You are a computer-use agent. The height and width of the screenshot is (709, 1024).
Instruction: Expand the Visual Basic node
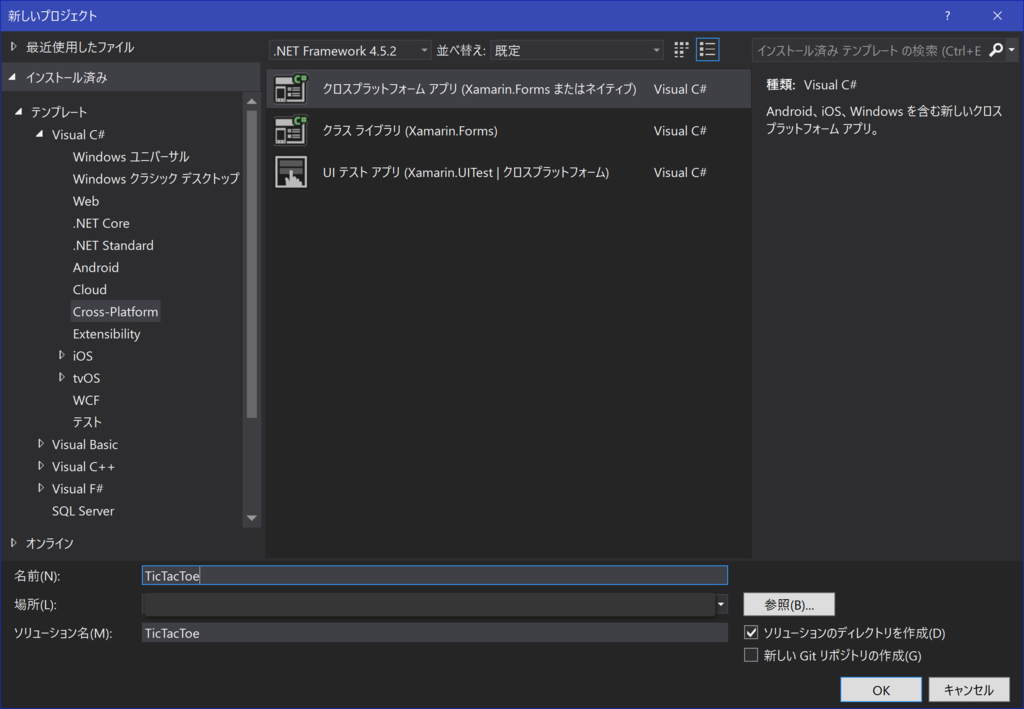(x=40, y=444)
